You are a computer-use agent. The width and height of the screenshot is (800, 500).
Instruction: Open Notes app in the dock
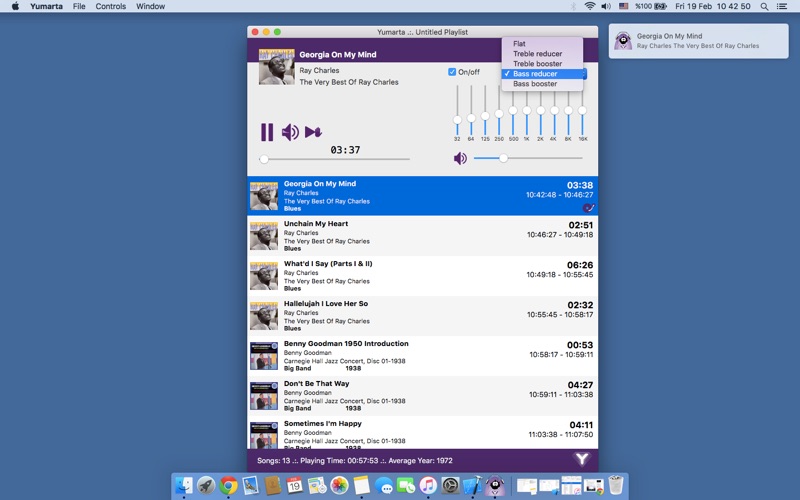click(361, 485)
